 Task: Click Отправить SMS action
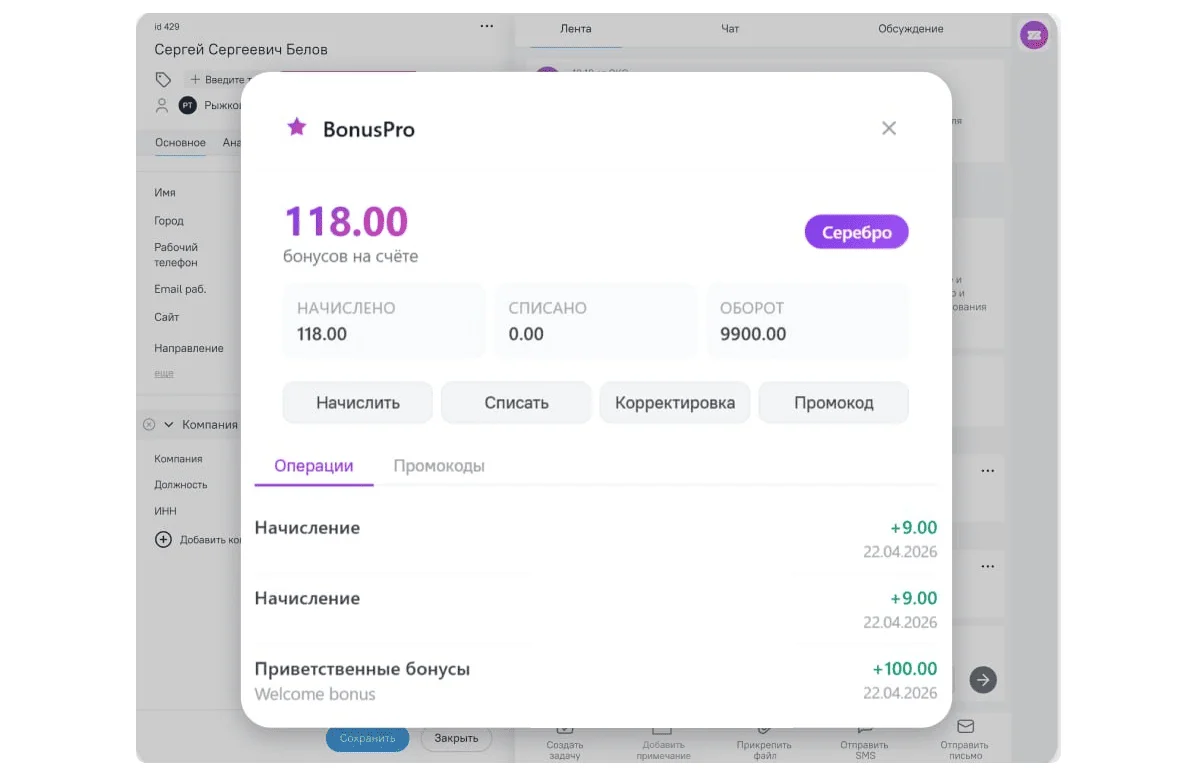[864, 743]
